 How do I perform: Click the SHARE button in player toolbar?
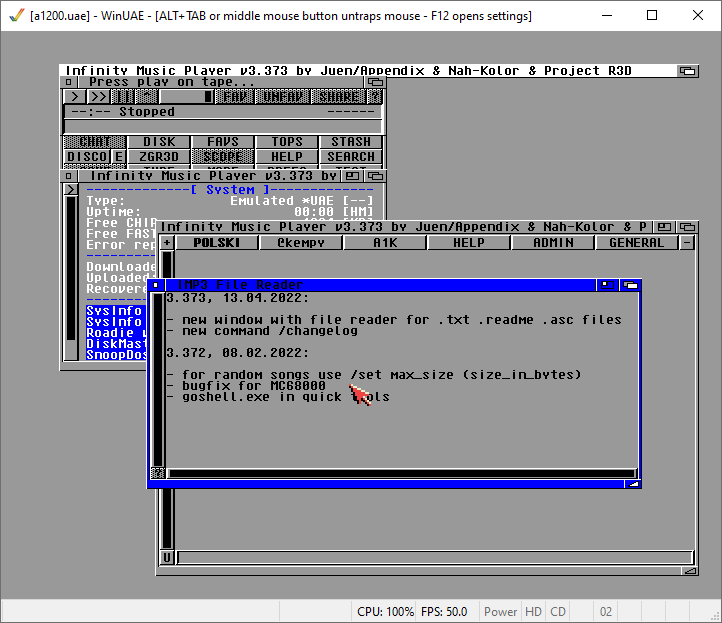click(339, 97)
